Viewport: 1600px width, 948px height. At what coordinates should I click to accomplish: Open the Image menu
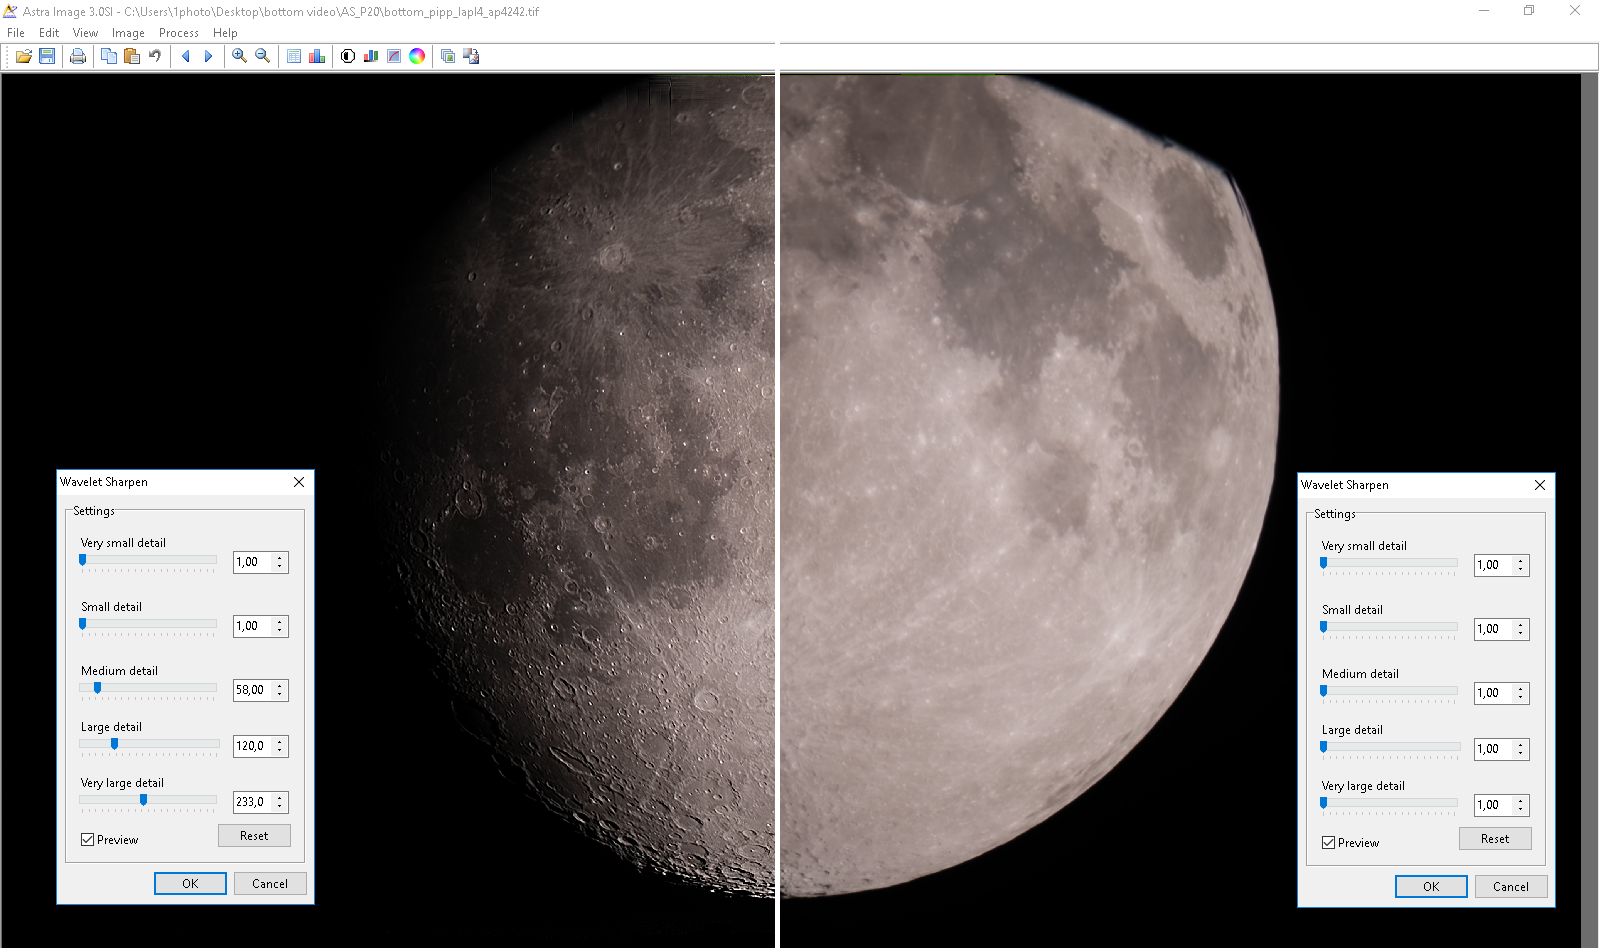tap(128, 33)
